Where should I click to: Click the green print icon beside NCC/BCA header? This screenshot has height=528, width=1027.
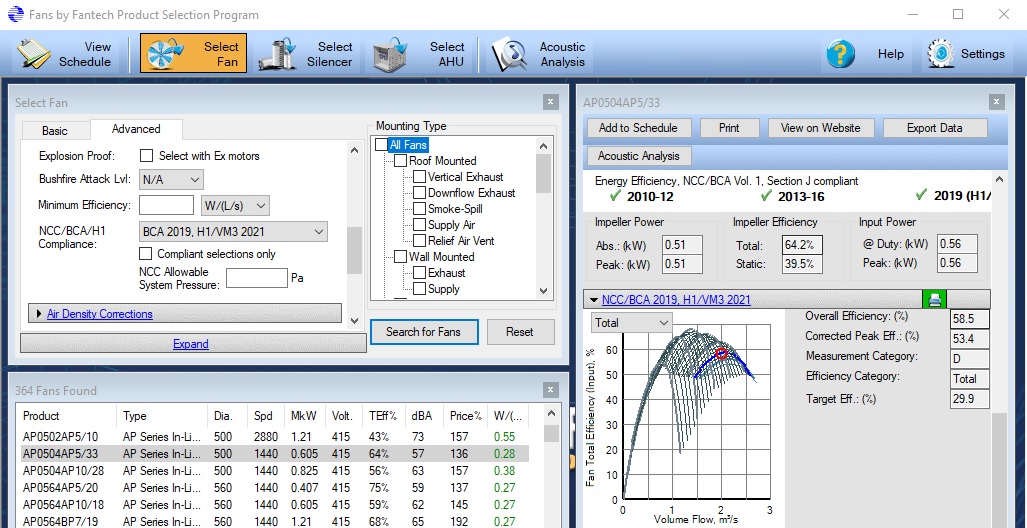933,299
